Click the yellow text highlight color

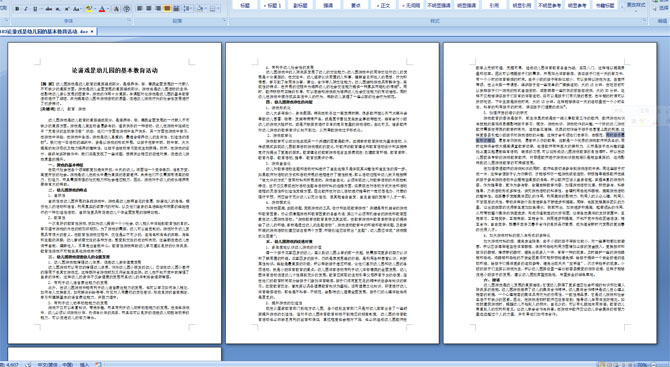[x=89, y=9]
